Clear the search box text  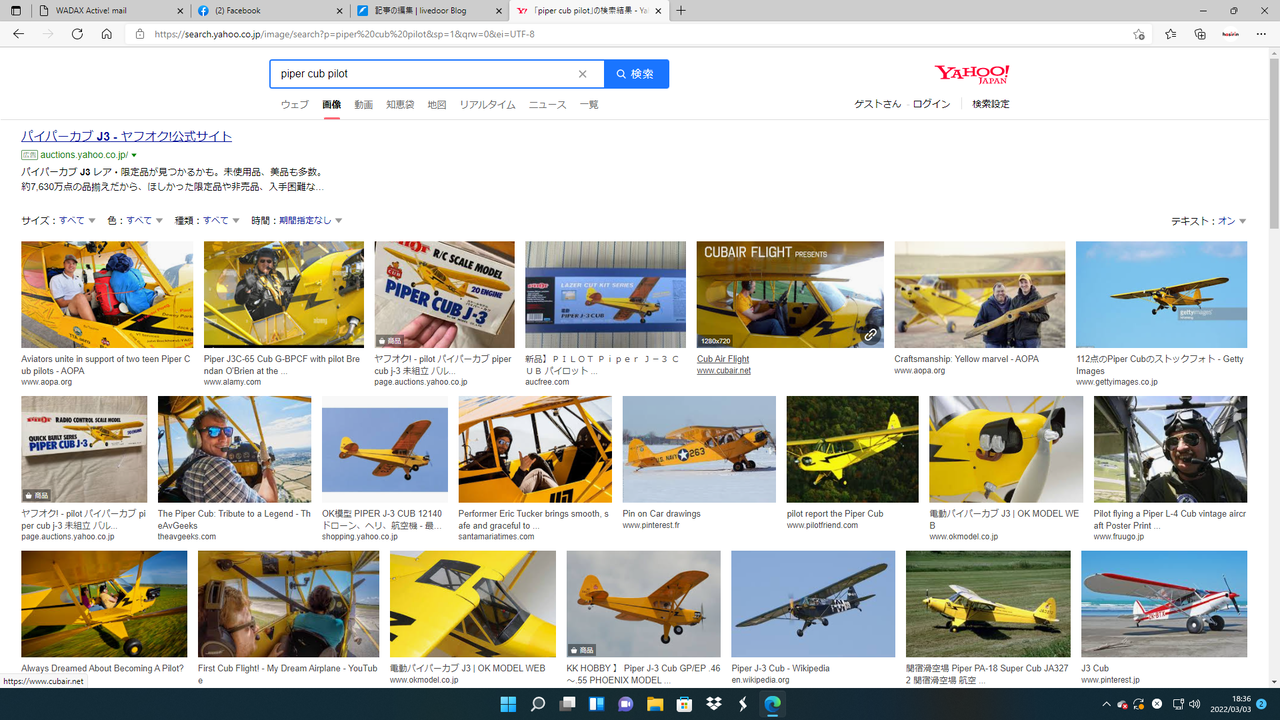point(582,74)
